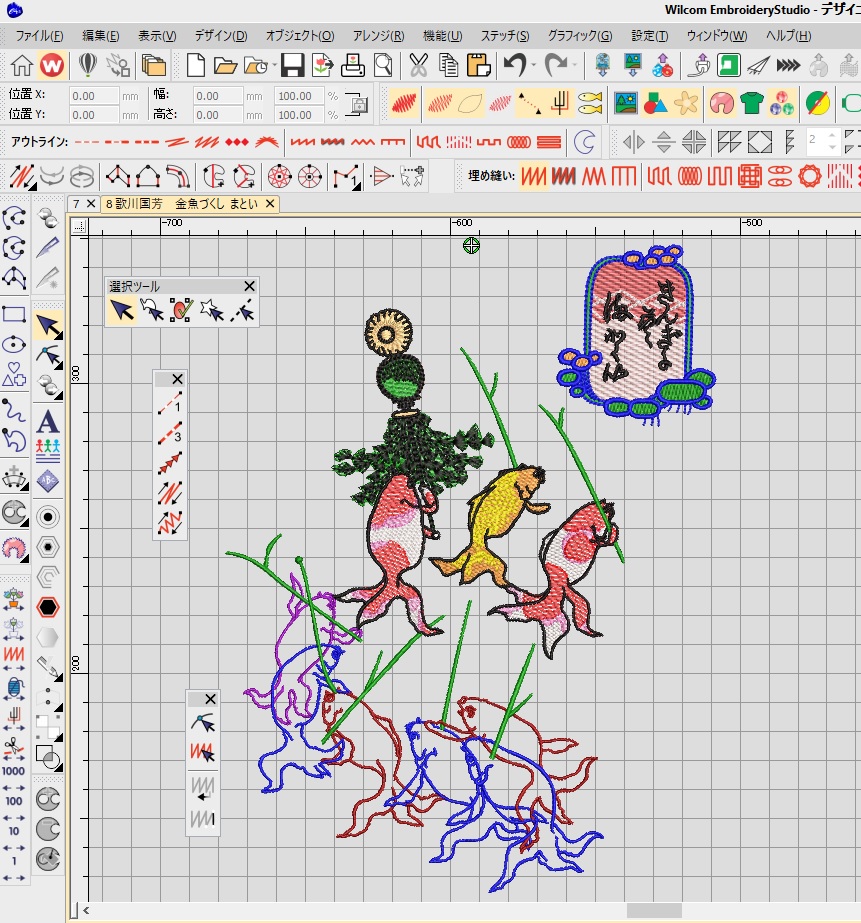
Task: Expand the recent files dropdown arrow
Action: 274,65
